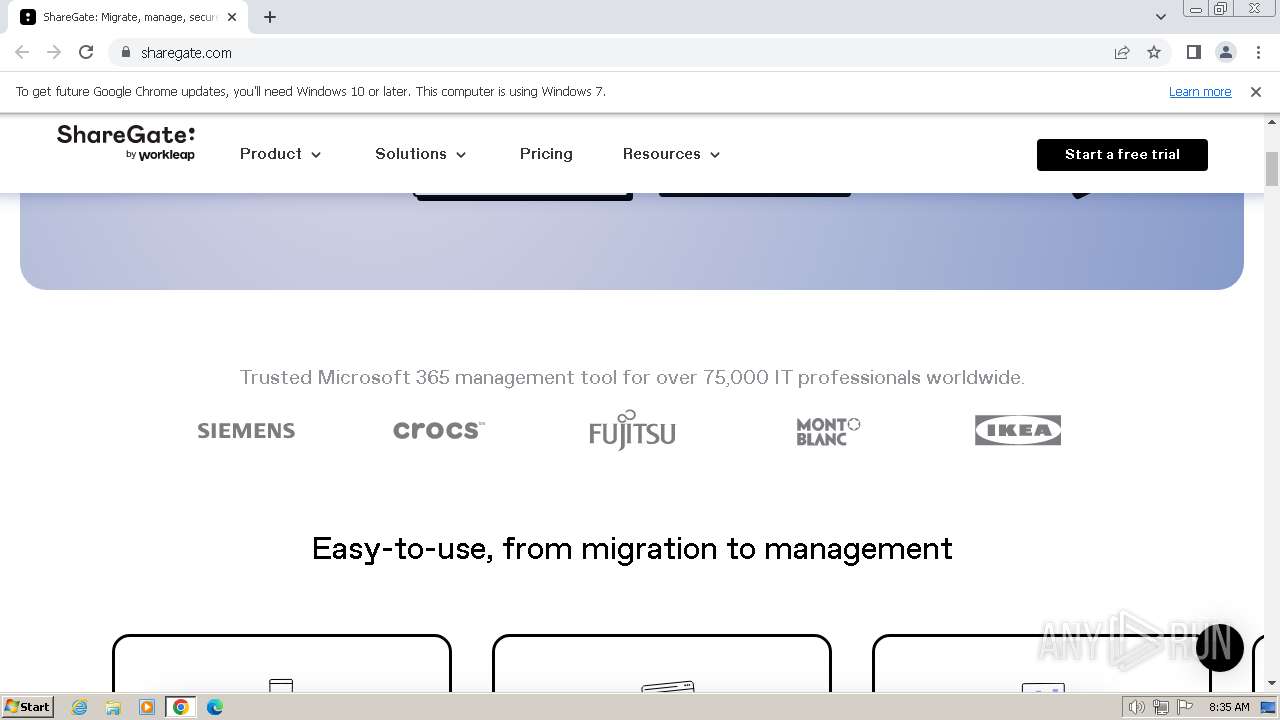Open Windows Media Player from taskbar
1280x720 pixels.
[147, 707]
